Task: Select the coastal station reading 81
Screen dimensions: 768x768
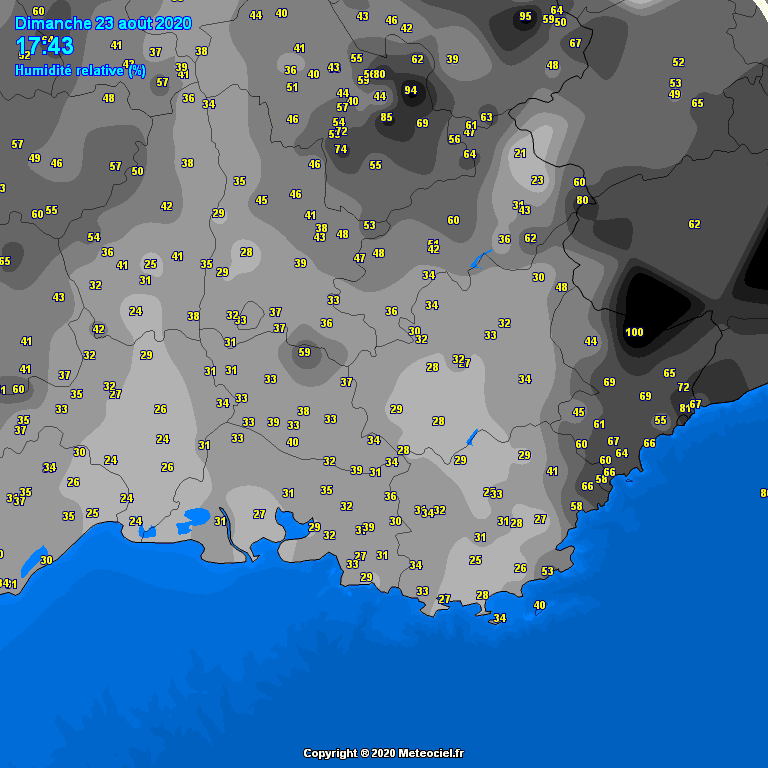Action: pos(685,408)
